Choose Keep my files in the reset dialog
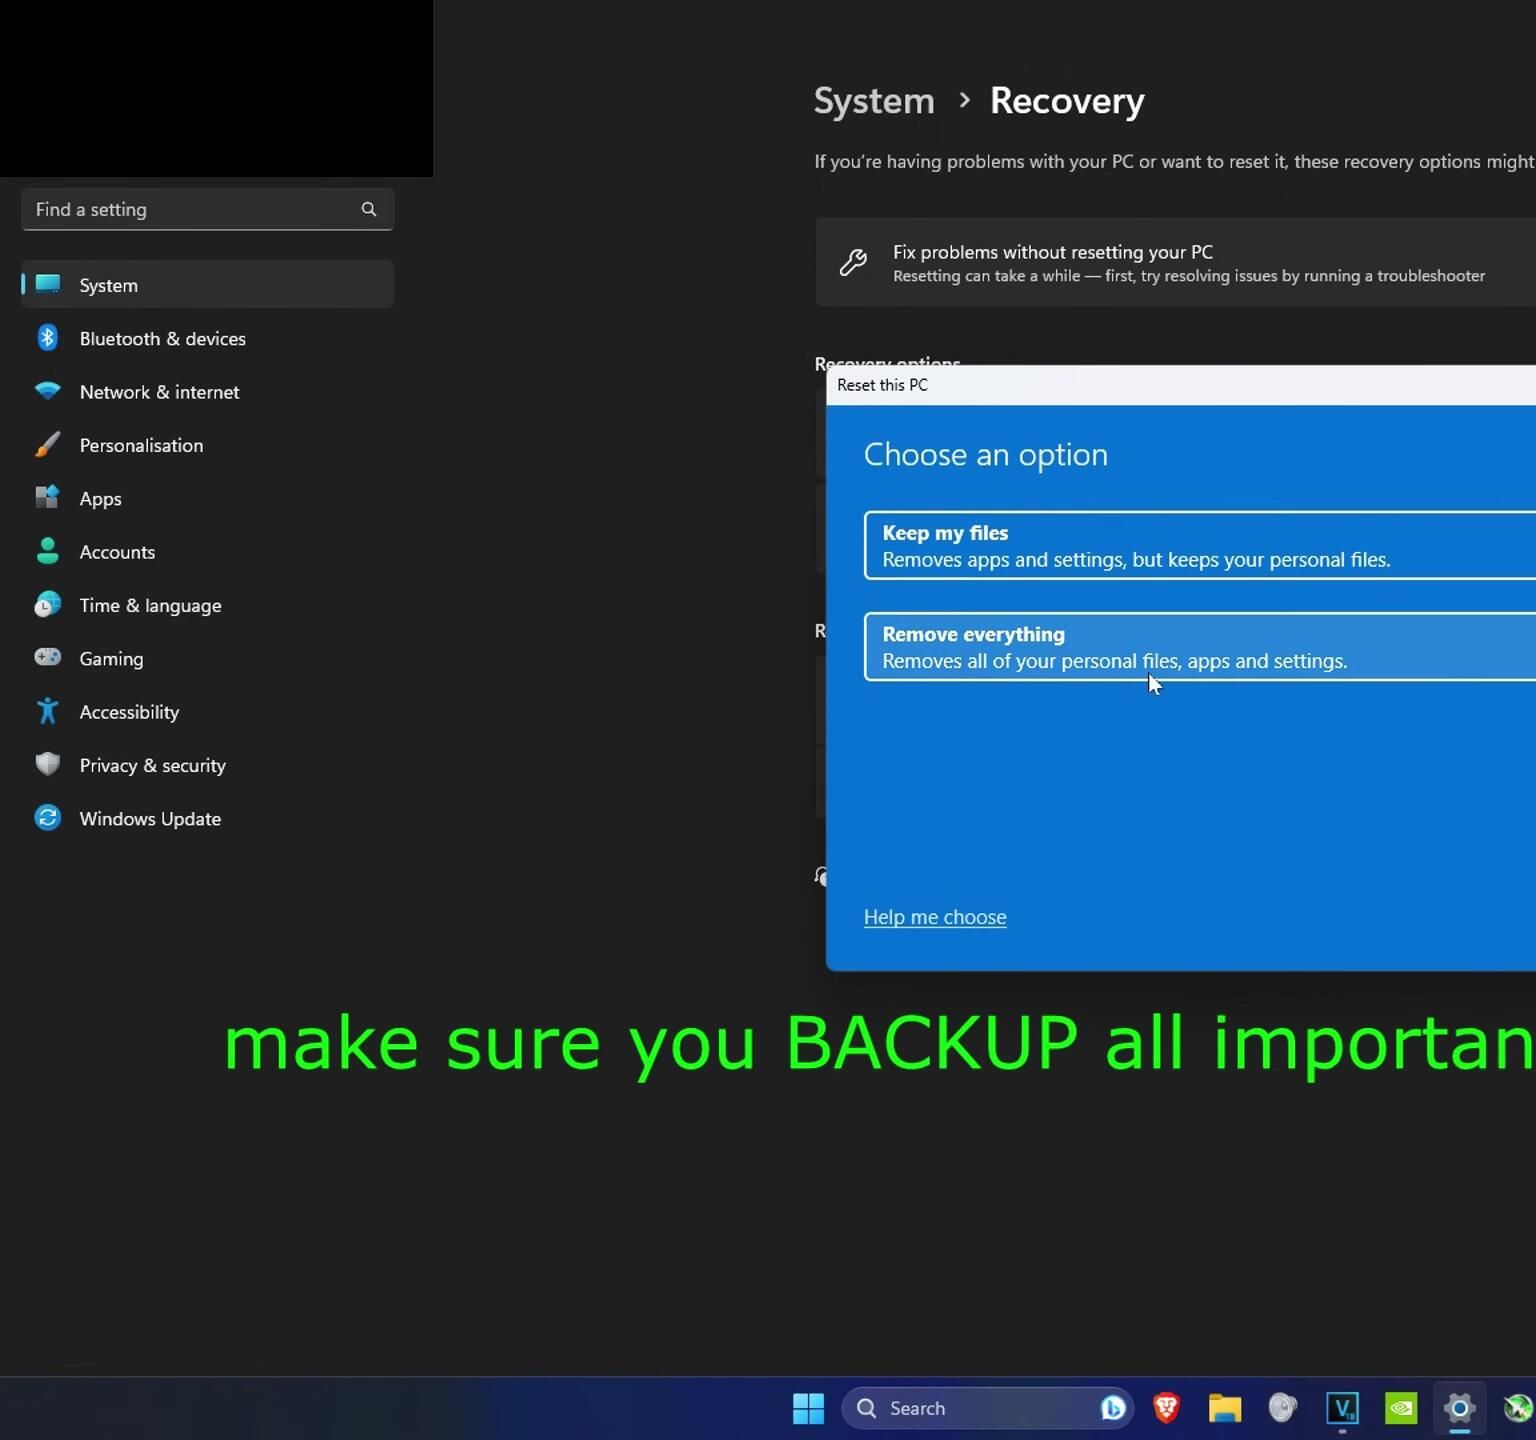The width and height of the screenshot is (1536, 1440). (1200, 545)
